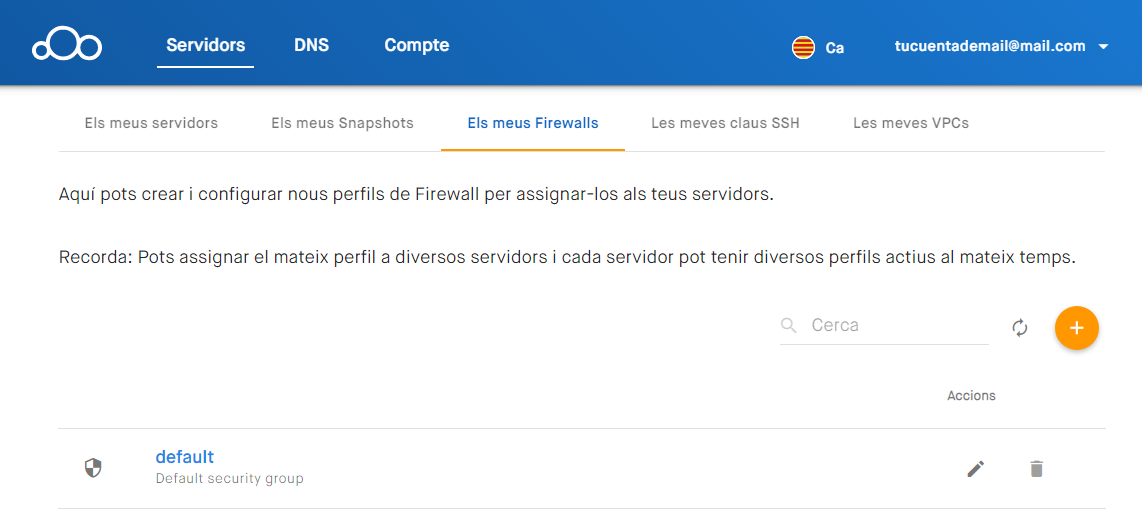
Task: Open the DNS menu
Action: click(311, 45)
